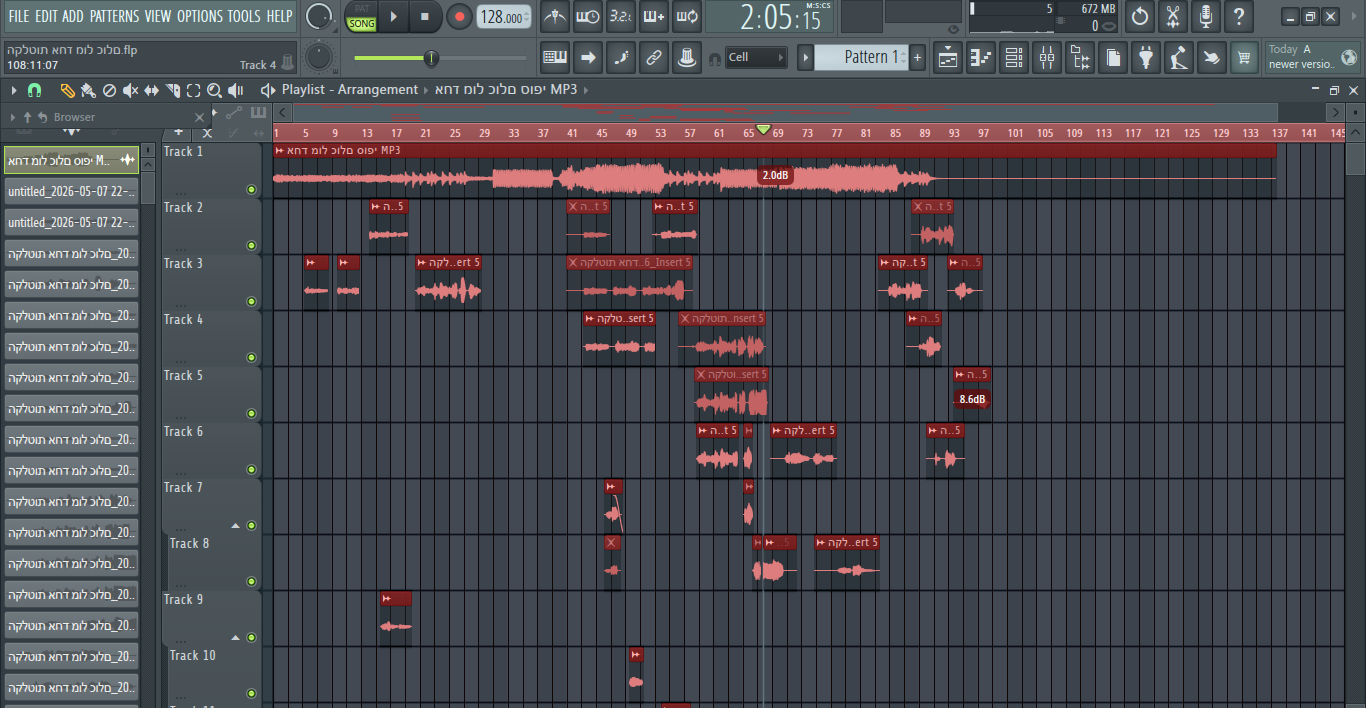This screenshot has width=1366, height=708.
Task: Select the Playback tool in playlist
Action: [238, 90]
